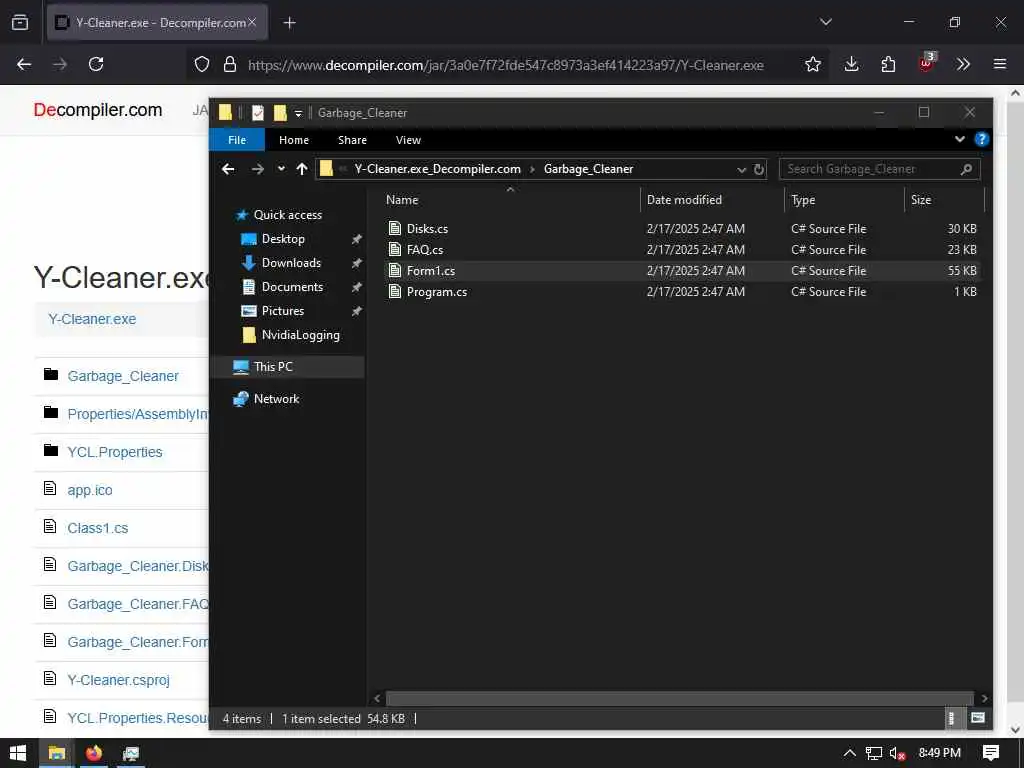Click the browser URL address field

point(505,65)
